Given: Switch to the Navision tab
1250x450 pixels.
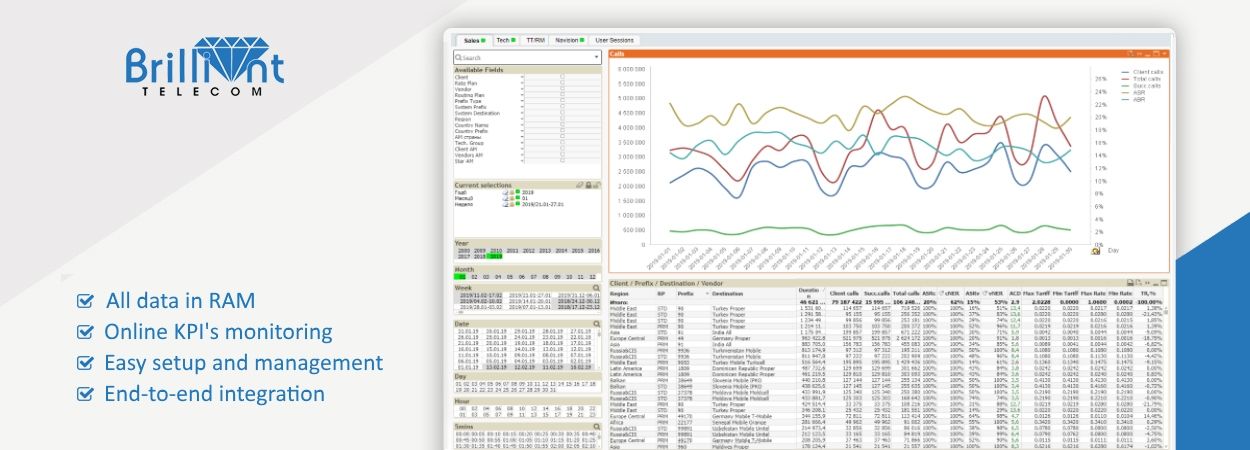Looking at the screenshot, I should 570,40.
